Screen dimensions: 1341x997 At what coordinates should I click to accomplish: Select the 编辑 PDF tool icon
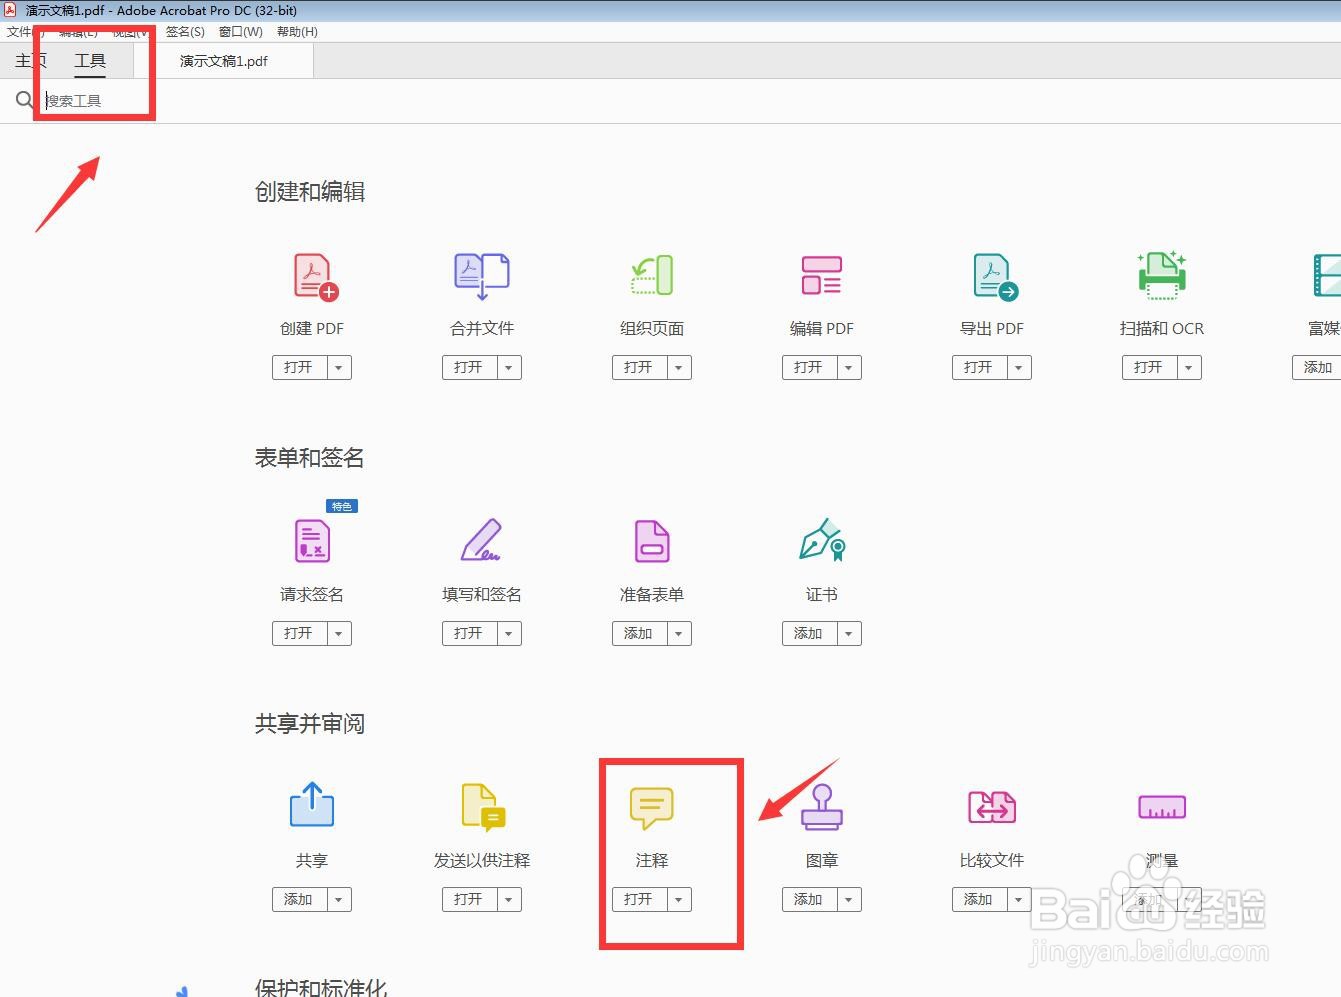(821, 277)
